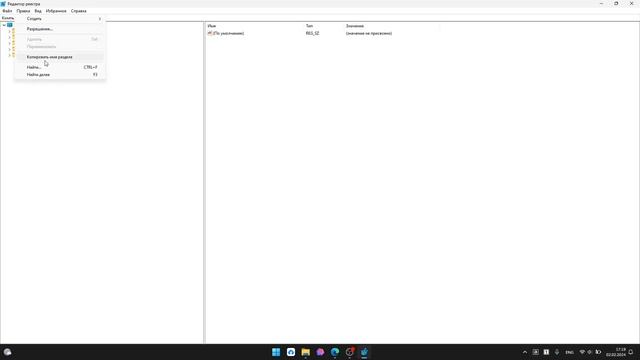
Task: Open the Справка menu
Action: coord(78,11)
